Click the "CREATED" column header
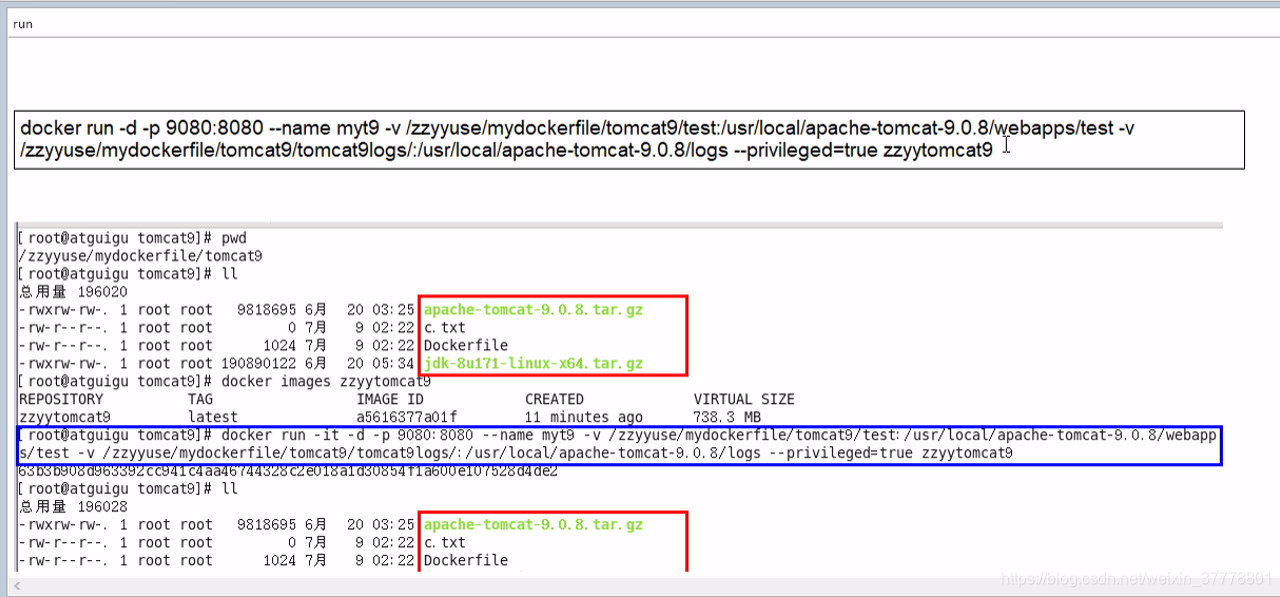Viewport: 1280px width, 597px height. 554,399
